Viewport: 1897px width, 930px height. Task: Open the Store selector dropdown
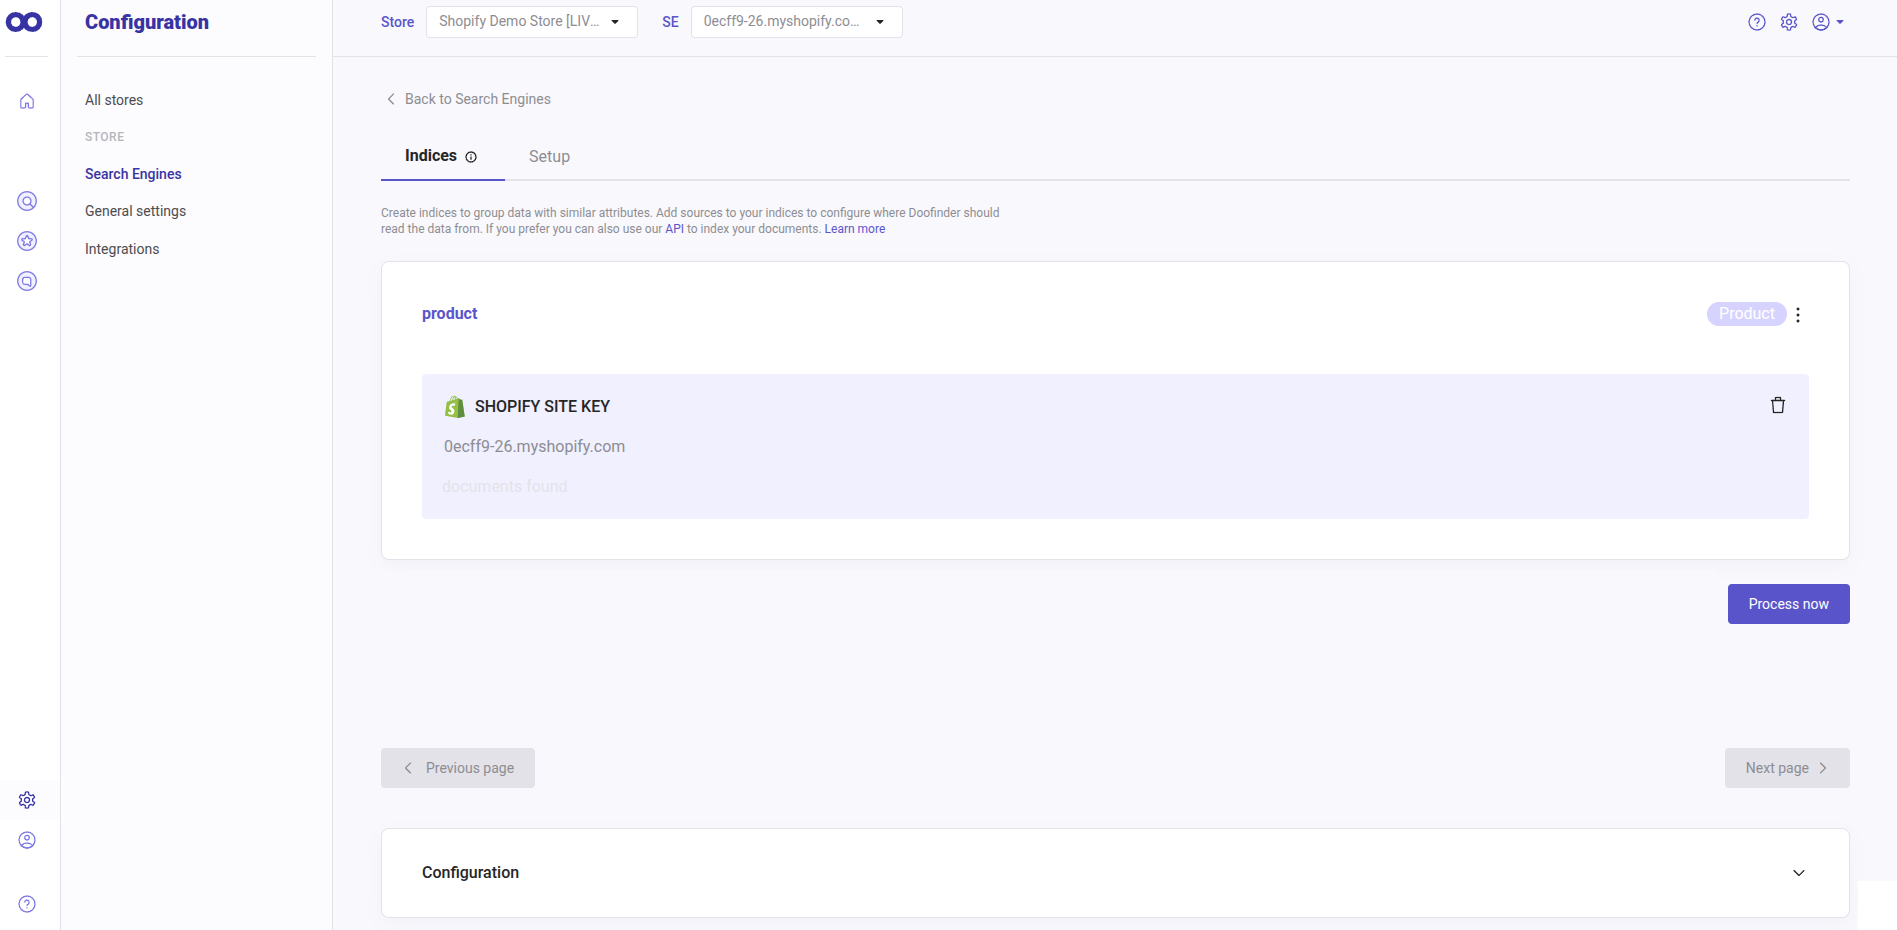click(x=531, y=22)
